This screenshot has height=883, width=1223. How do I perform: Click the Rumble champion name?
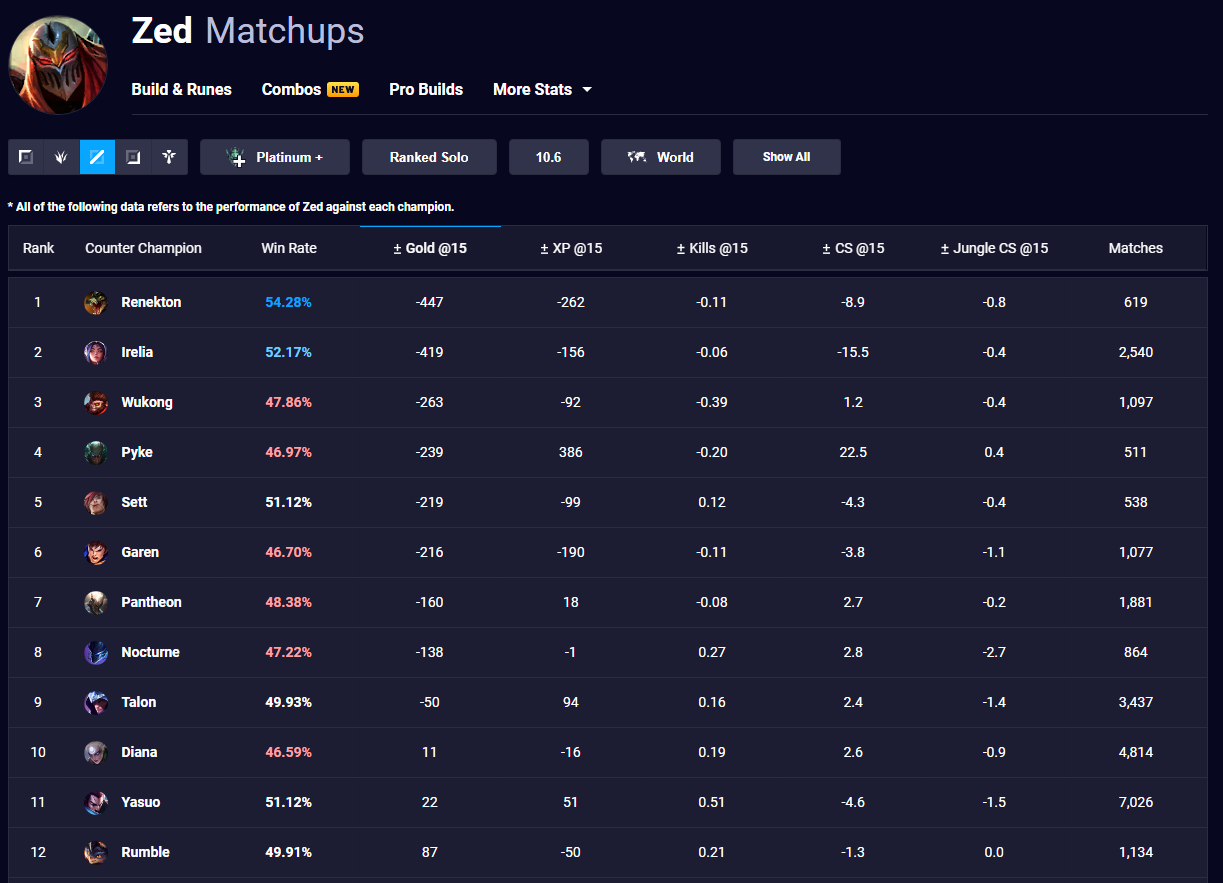coord(145,852)
